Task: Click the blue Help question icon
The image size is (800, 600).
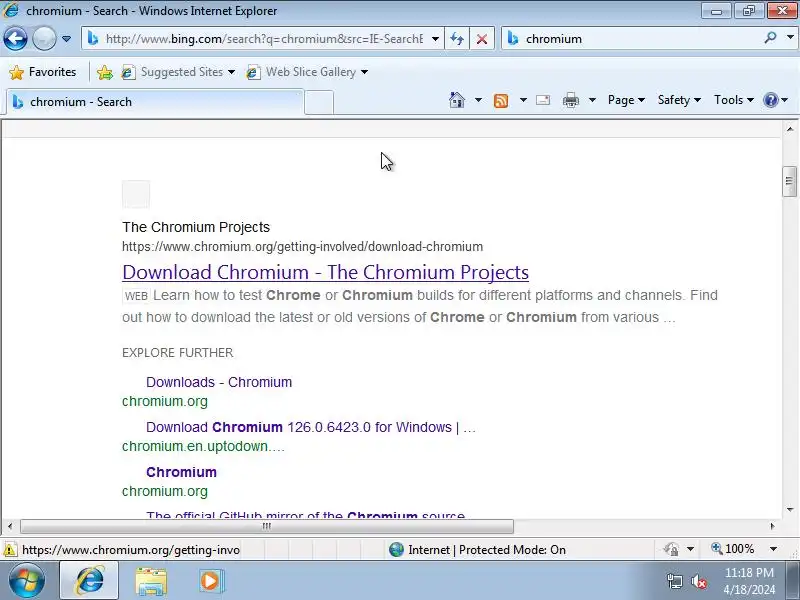Action: point(770,100)
